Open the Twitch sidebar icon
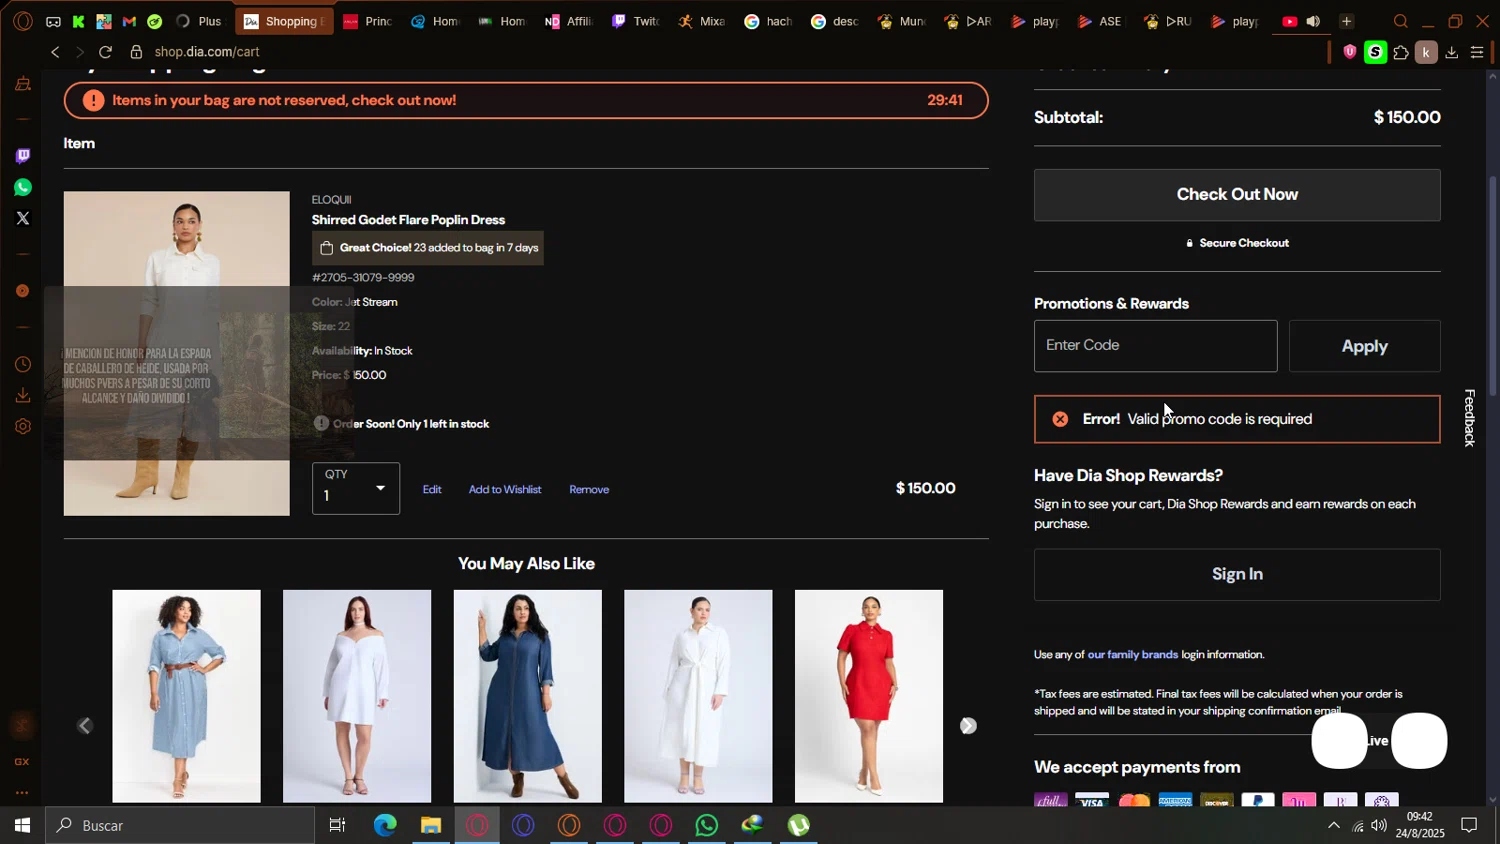1500x844 pixels. pyautogui.click(x=22, y=156)
